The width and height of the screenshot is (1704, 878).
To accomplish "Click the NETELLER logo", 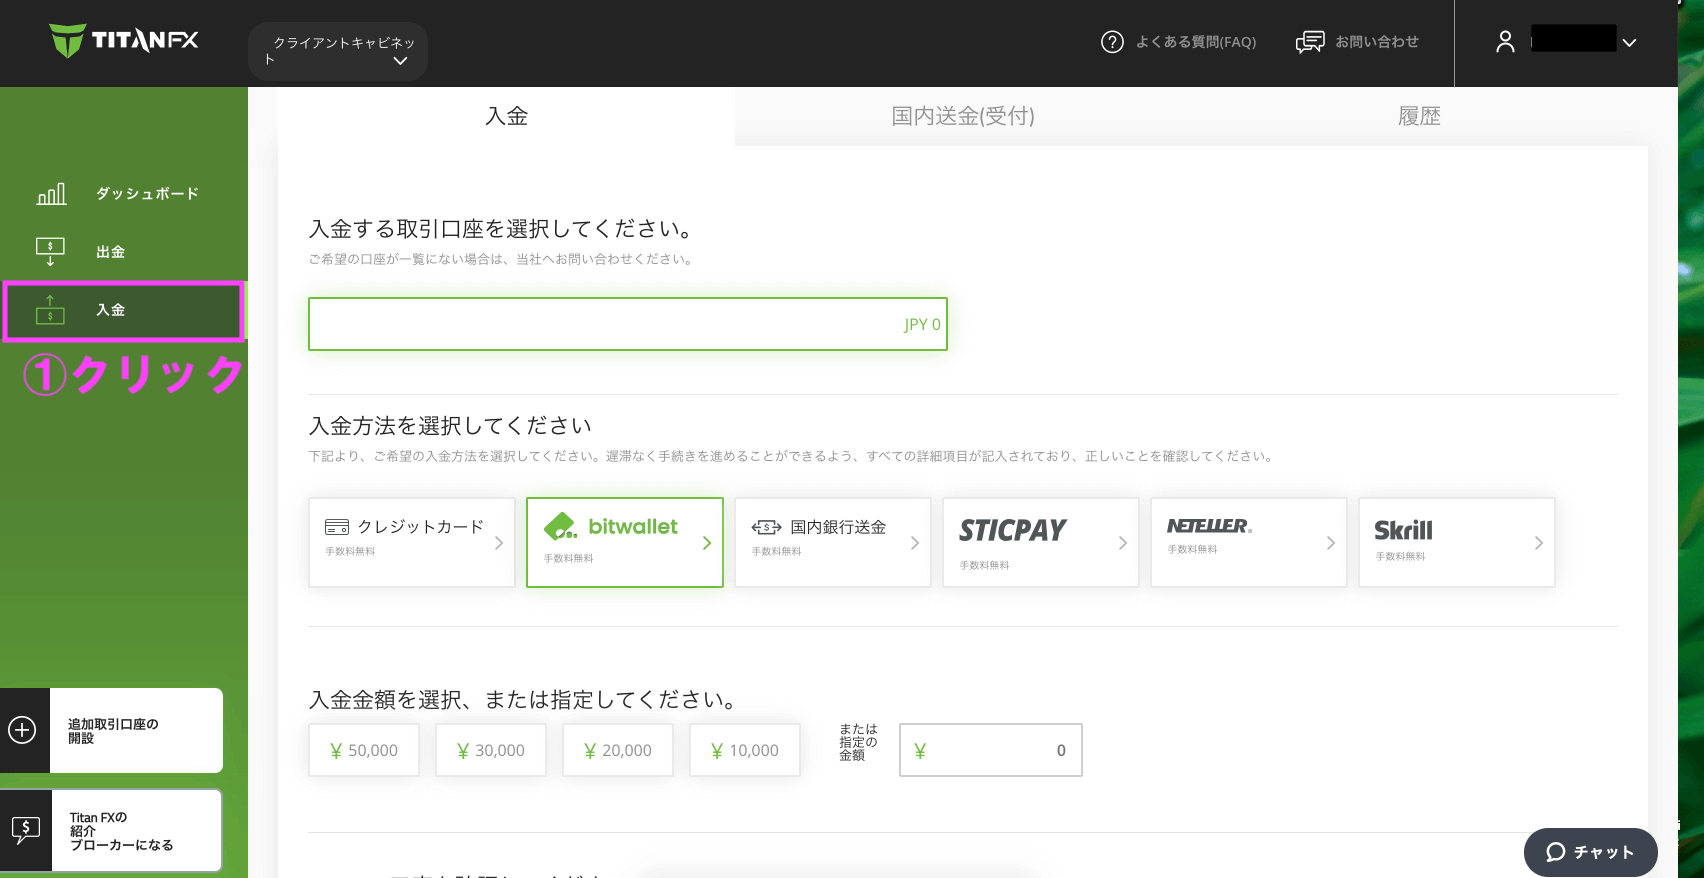I will point(1209,526).
